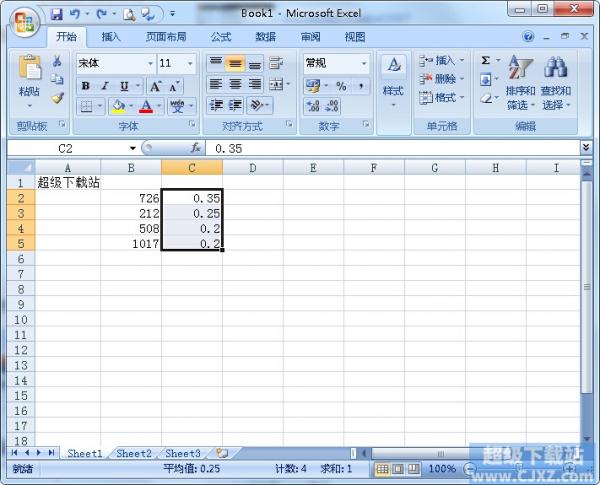Align text right
The image size is (600, 485).
(x=254, y=84)
